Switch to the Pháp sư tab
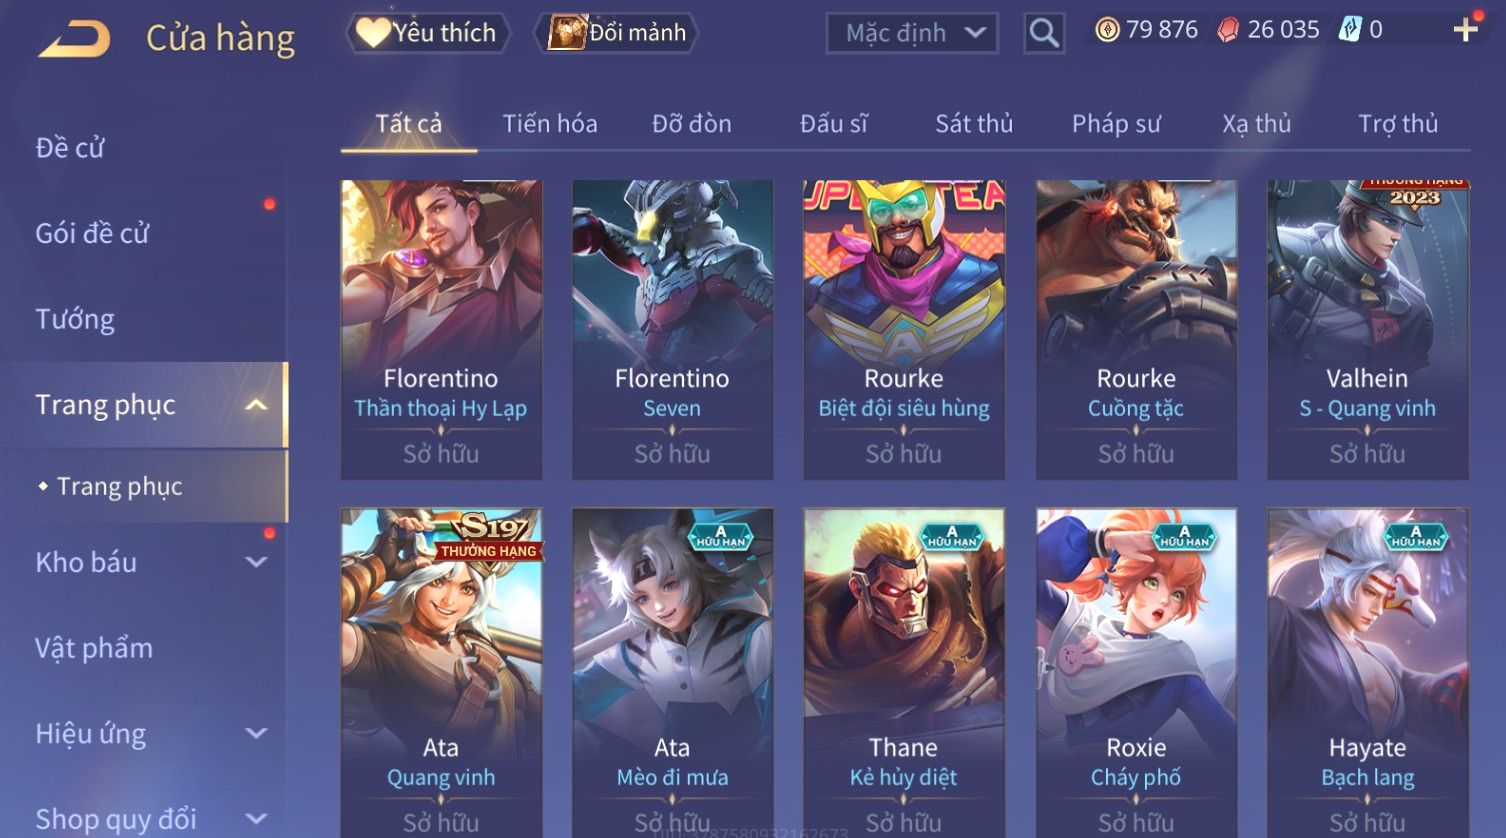The height and width of the screenshot is (838, 1506). point(1116,124)
